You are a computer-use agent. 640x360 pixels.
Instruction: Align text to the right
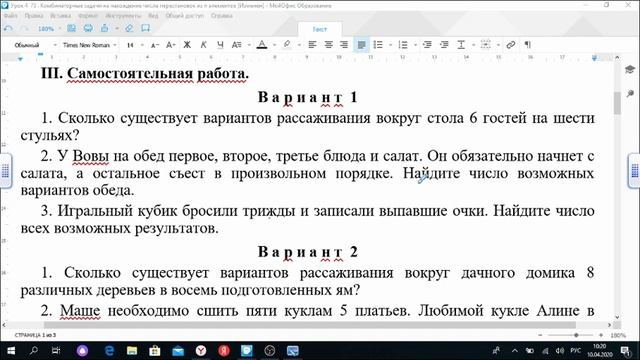(344, 45)
